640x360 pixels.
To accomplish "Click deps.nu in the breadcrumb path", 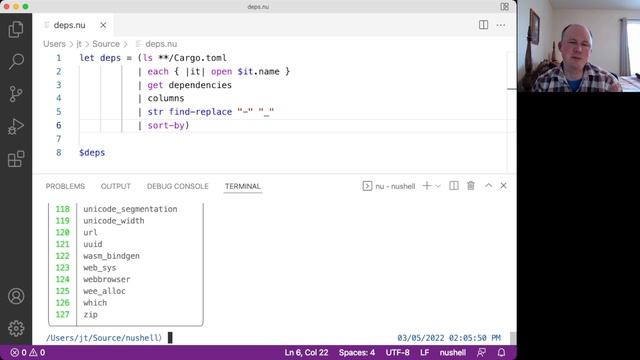I will 161,44.
